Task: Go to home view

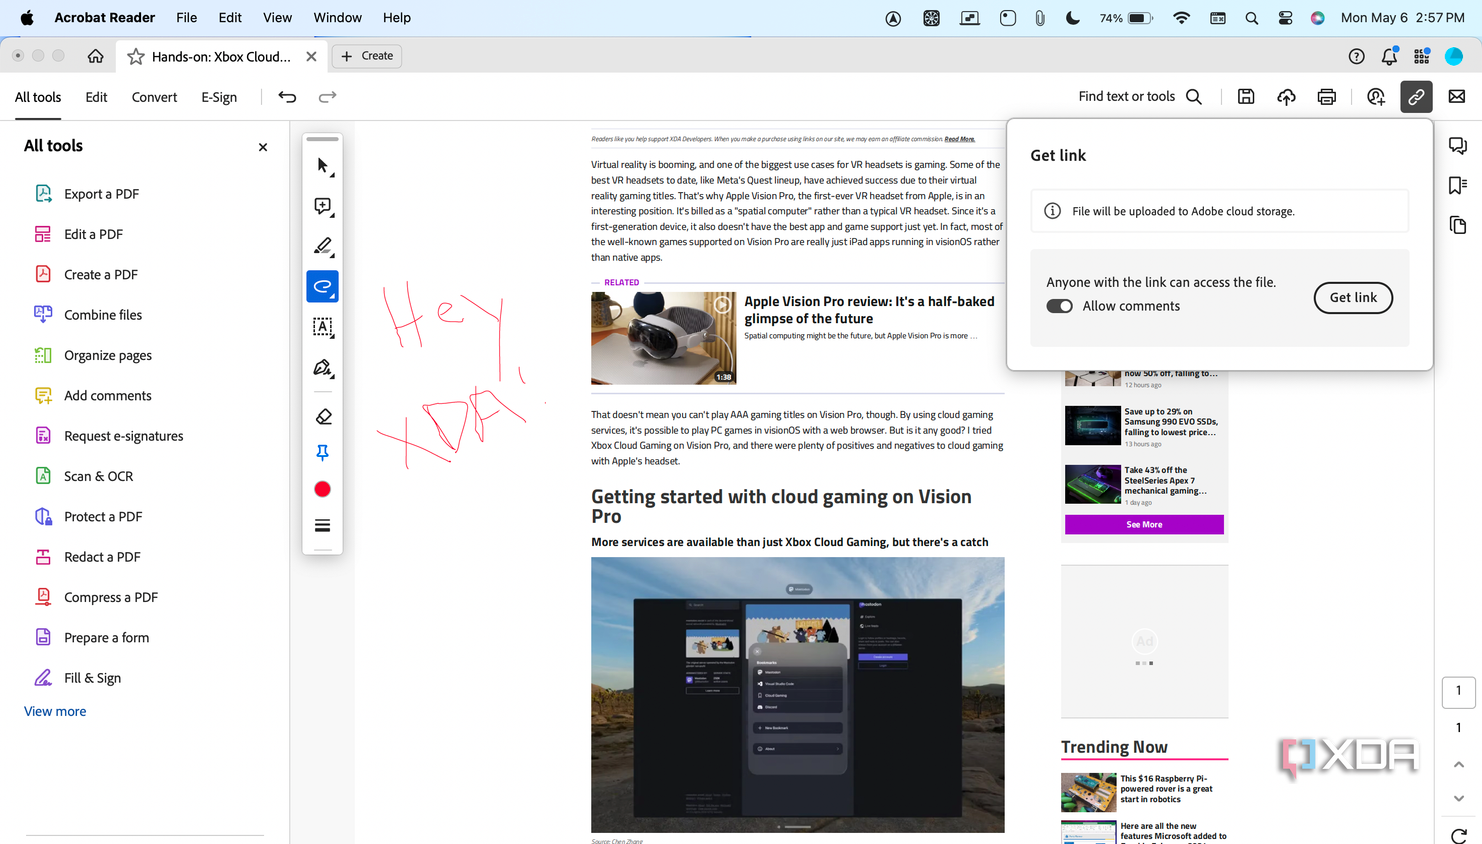Action: (95, 56)
